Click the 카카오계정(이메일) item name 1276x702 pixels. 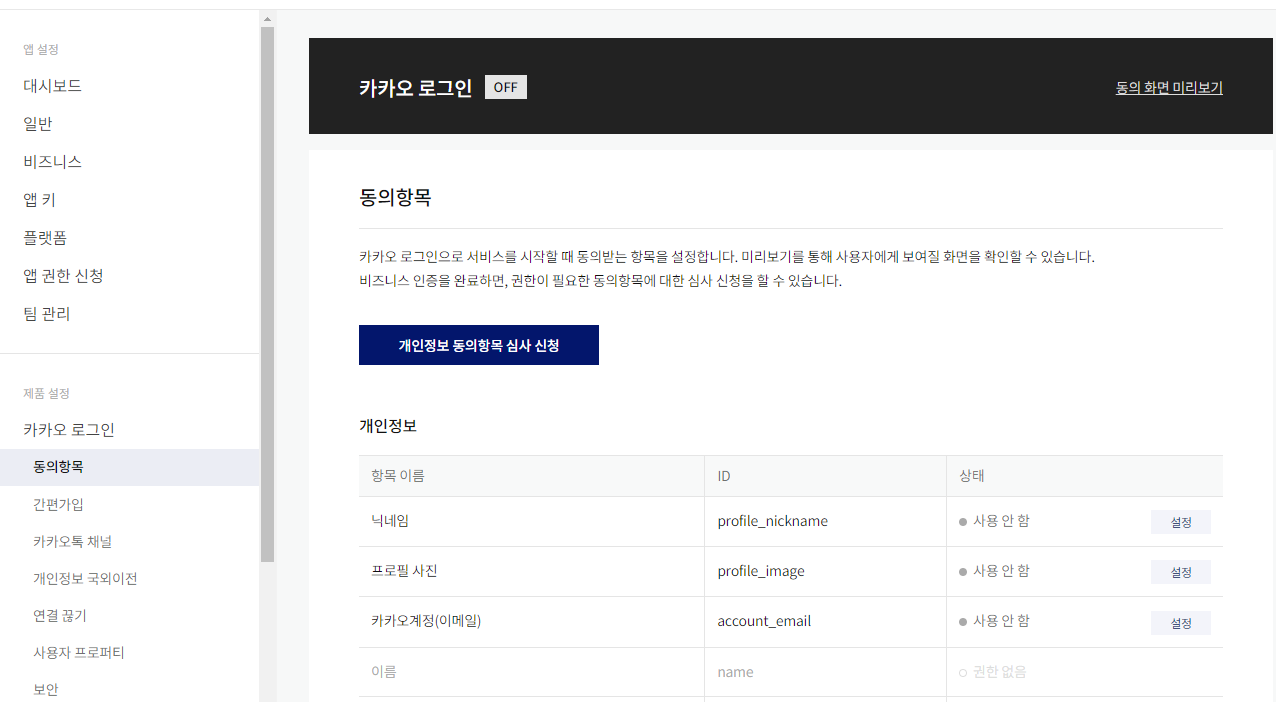(426, 621)
